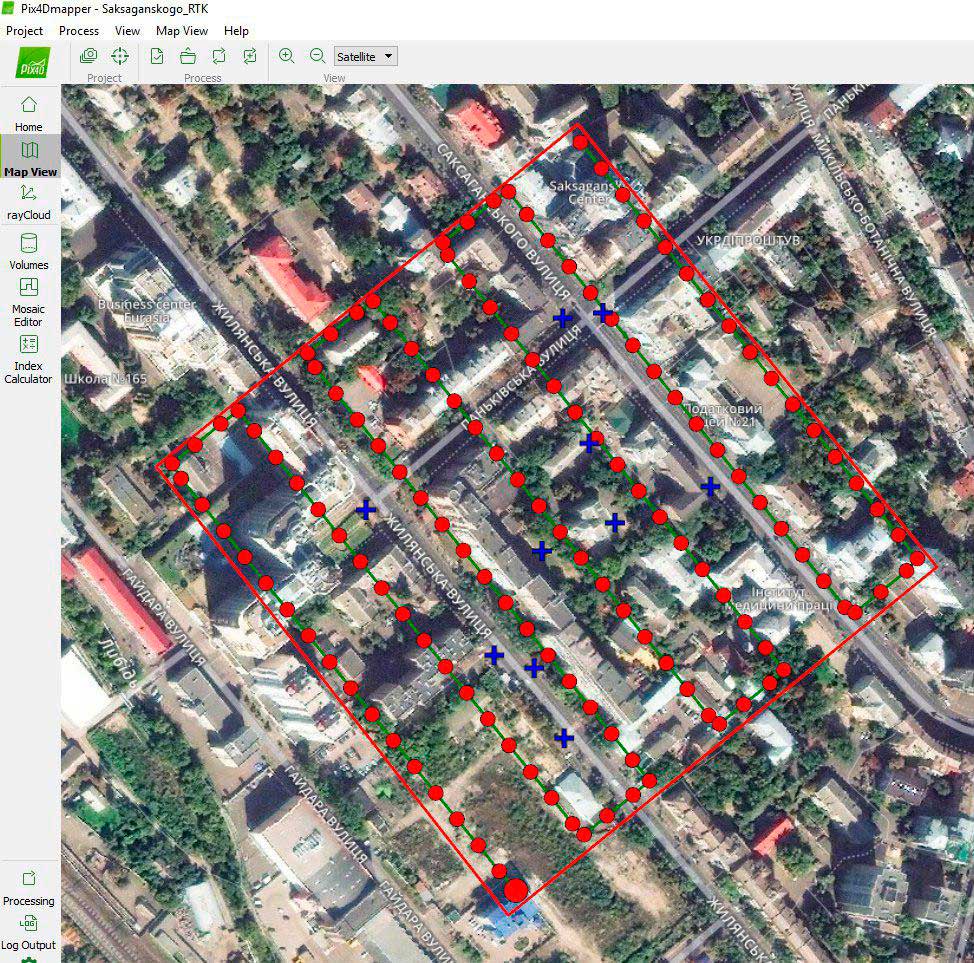The height and width of the screenshot is (963, 974).
Task: Open the rayCloud view
Action: pyautogui.click(x=29, y=203)
